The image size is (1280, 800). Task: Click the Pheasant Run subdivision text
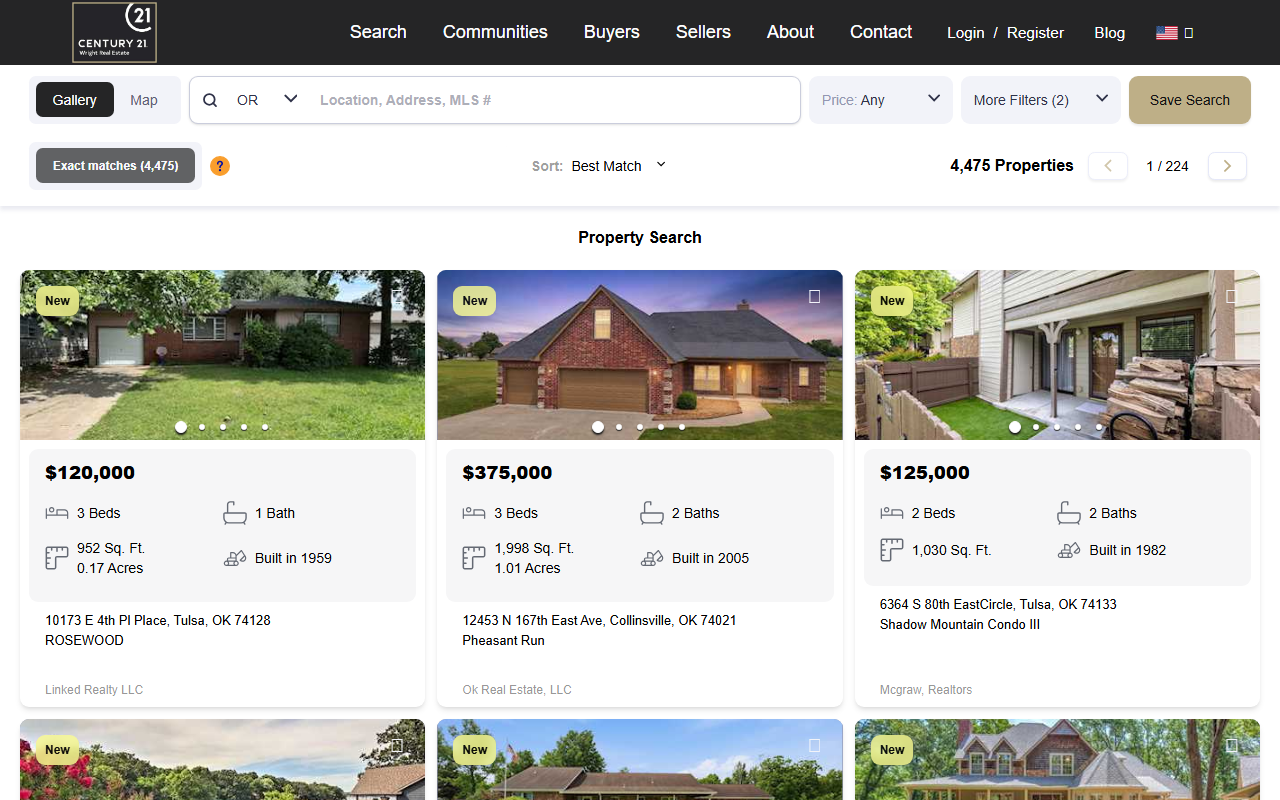point(503,640)
